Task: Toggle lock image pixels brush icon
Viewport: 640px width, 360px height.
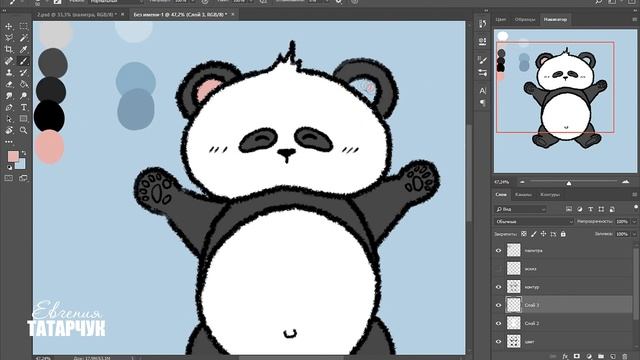Action: [x=533, y=234]
